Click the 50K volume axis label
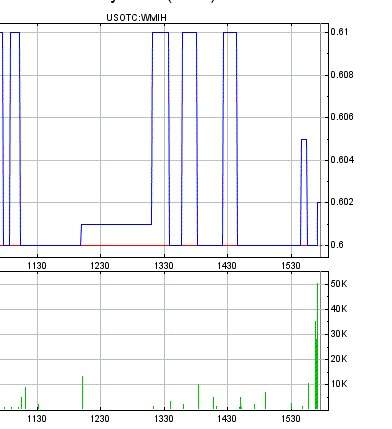The image size is (392, 429). point(339,284)
